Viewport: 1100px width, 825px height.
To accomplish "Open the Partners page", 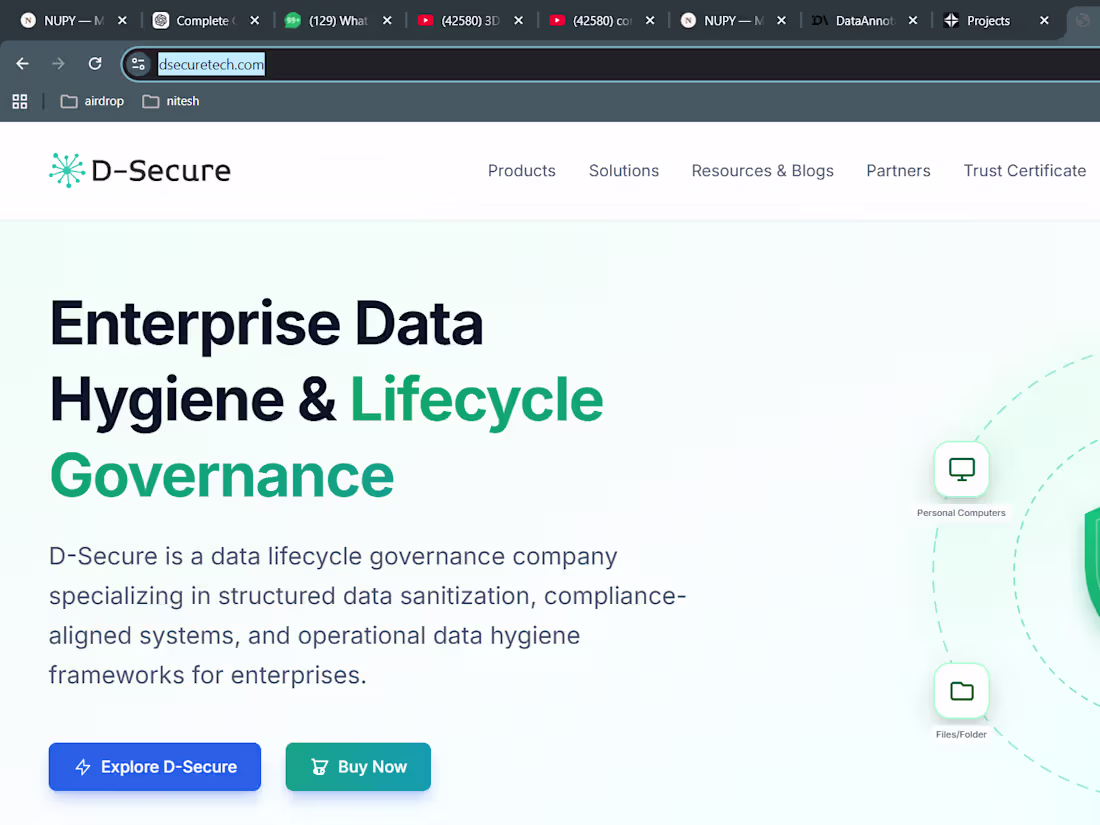I will point(897,170).
